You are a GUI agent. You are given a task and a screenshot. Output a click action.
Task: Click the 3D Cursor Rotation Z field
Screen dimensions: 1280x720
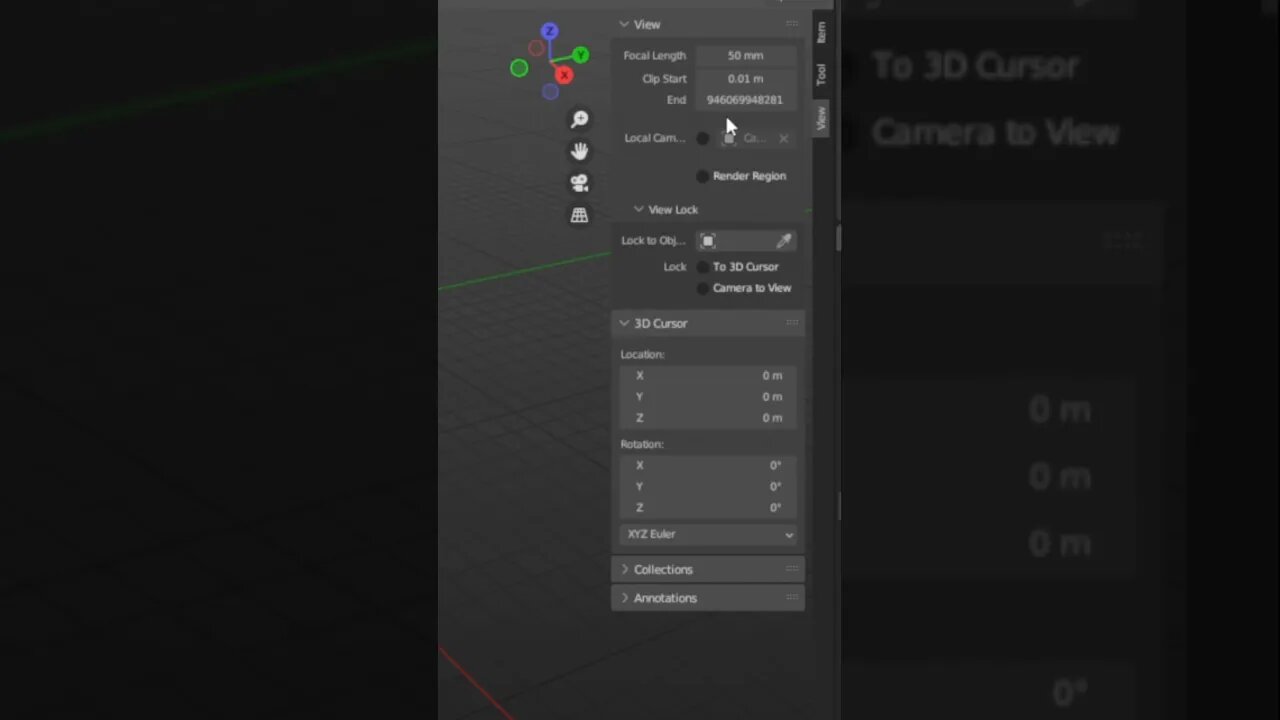709,508
